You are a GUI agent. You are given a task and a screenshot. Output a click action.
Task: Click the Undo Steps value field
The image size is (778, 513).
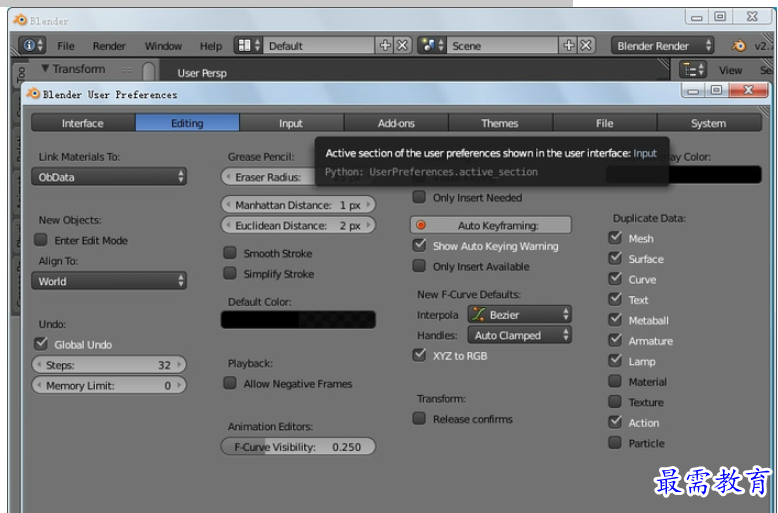coord(109,365)
